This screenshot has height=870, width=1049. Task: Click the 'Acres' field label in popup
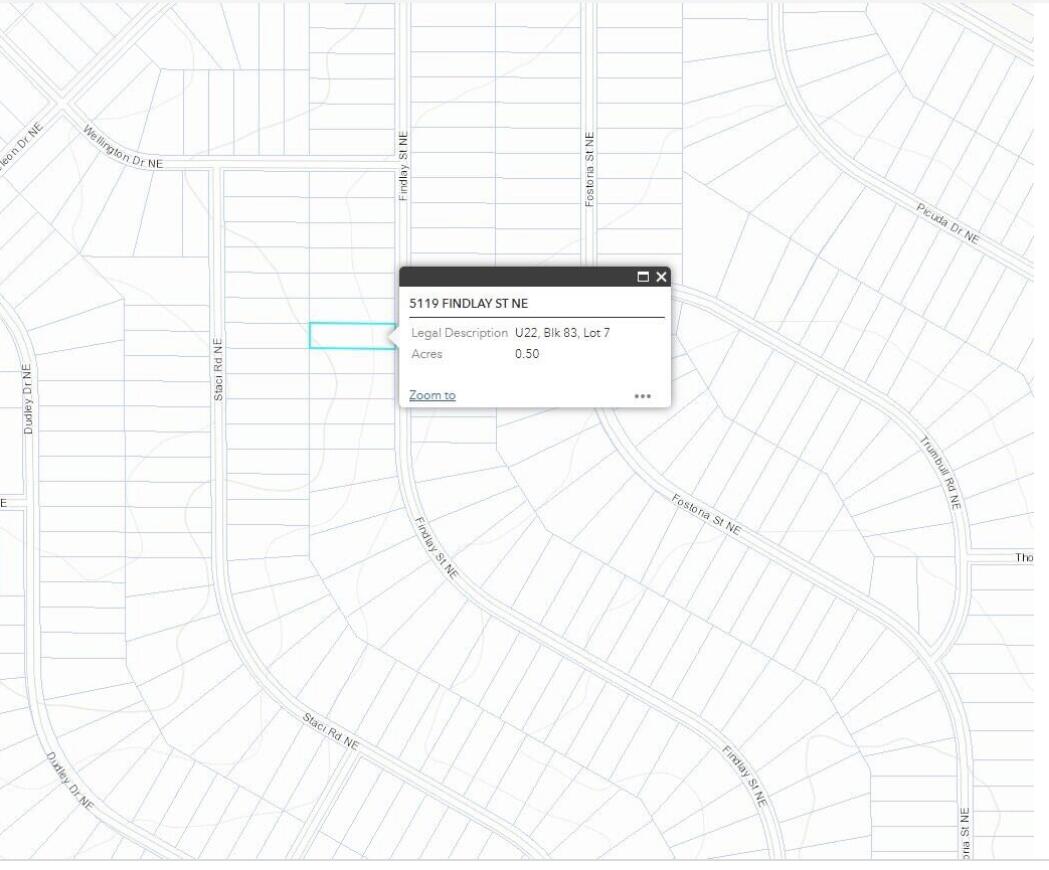(x=427, y=354)
